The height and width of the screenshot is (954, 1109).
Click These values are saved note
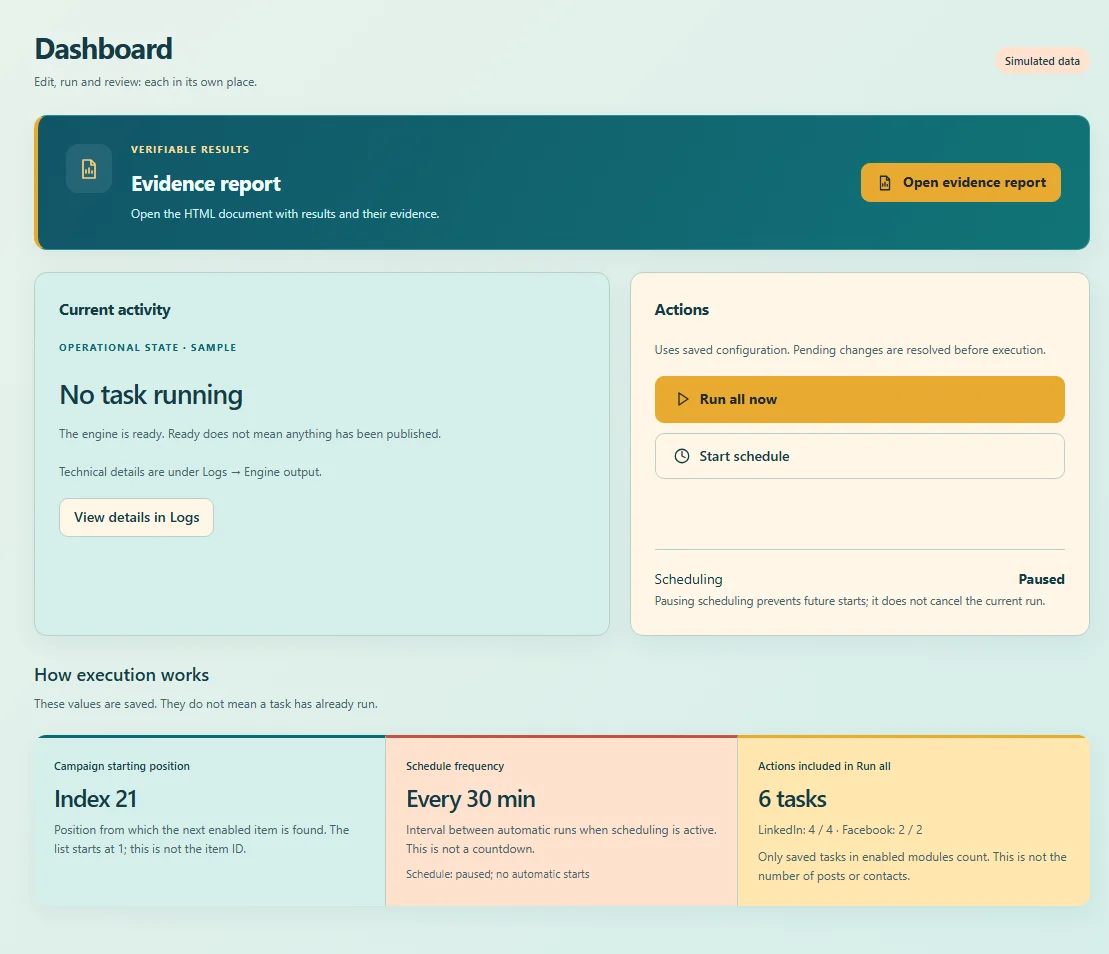click(x=206, y=704)
